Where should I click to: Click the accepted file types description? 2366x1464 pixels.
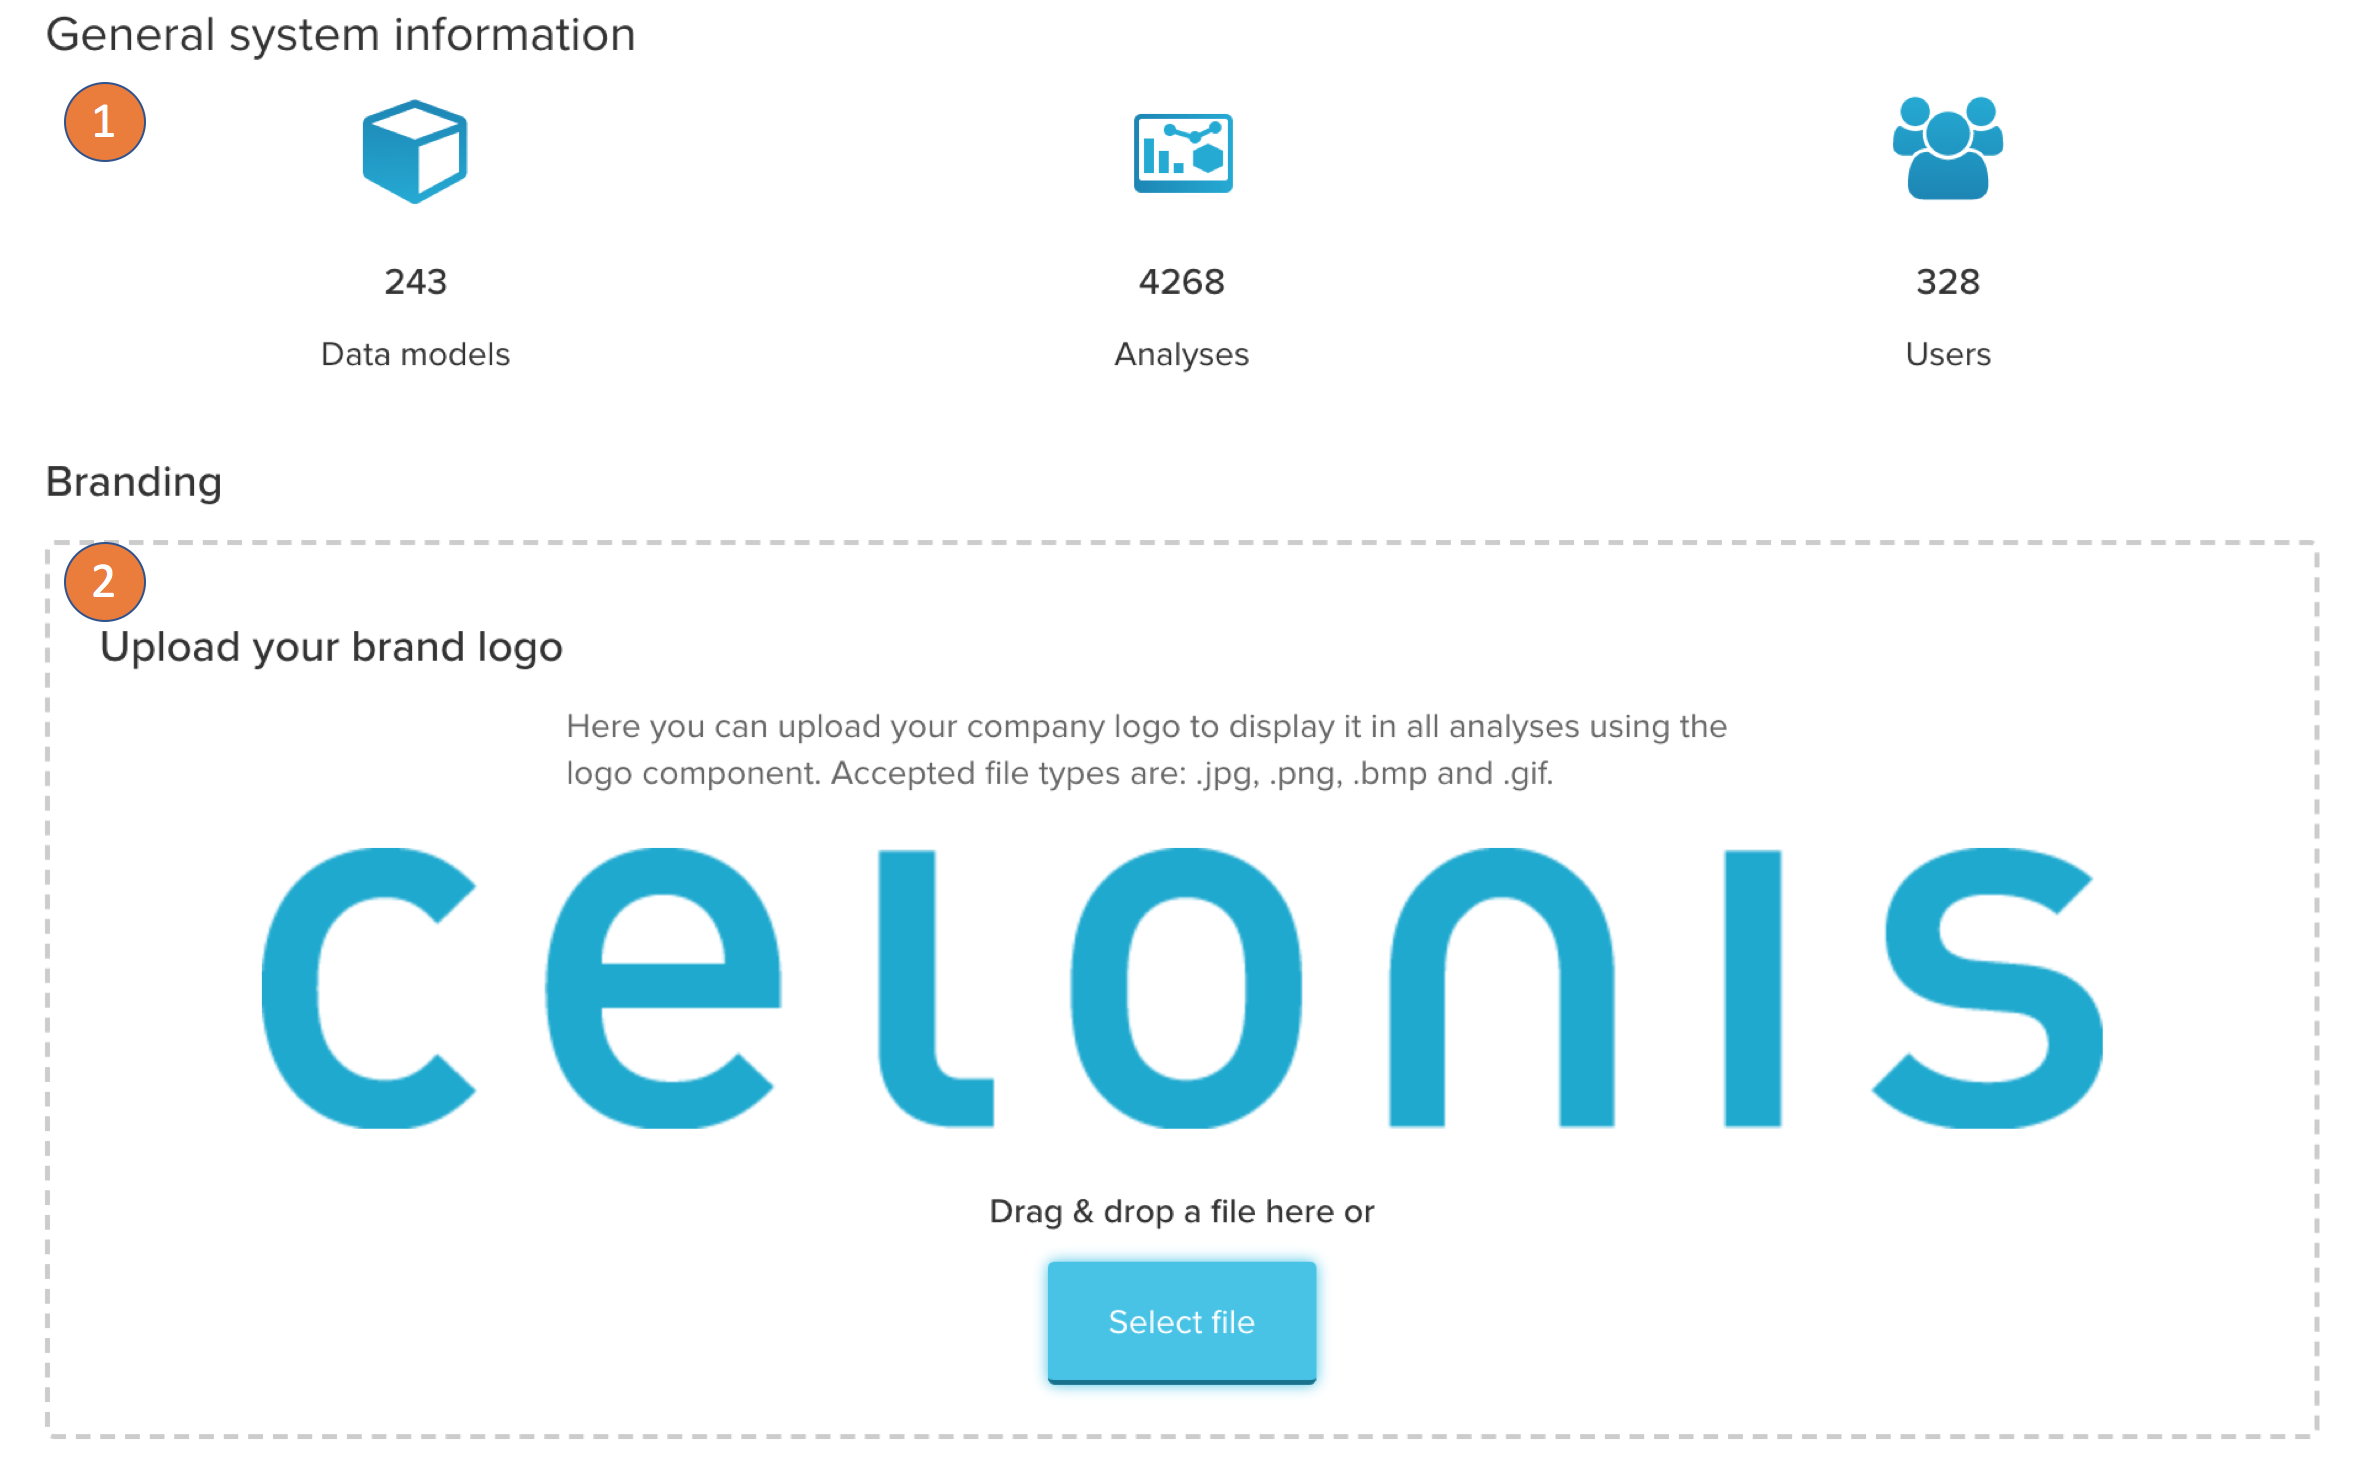(1145, 749)
